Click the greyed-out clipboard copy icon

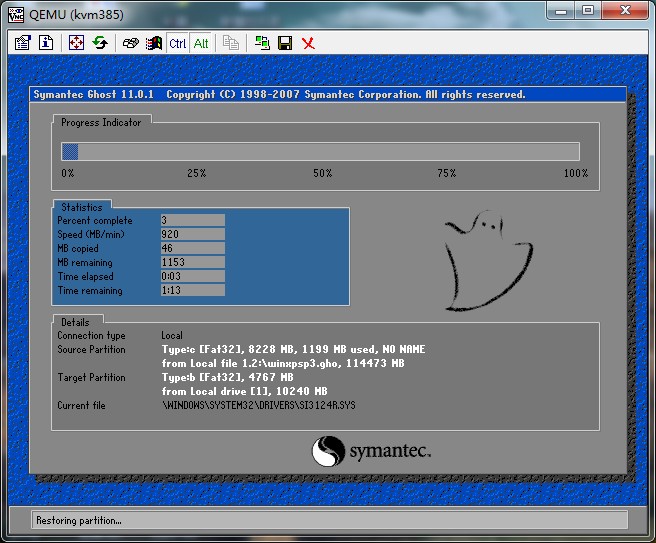231,43
